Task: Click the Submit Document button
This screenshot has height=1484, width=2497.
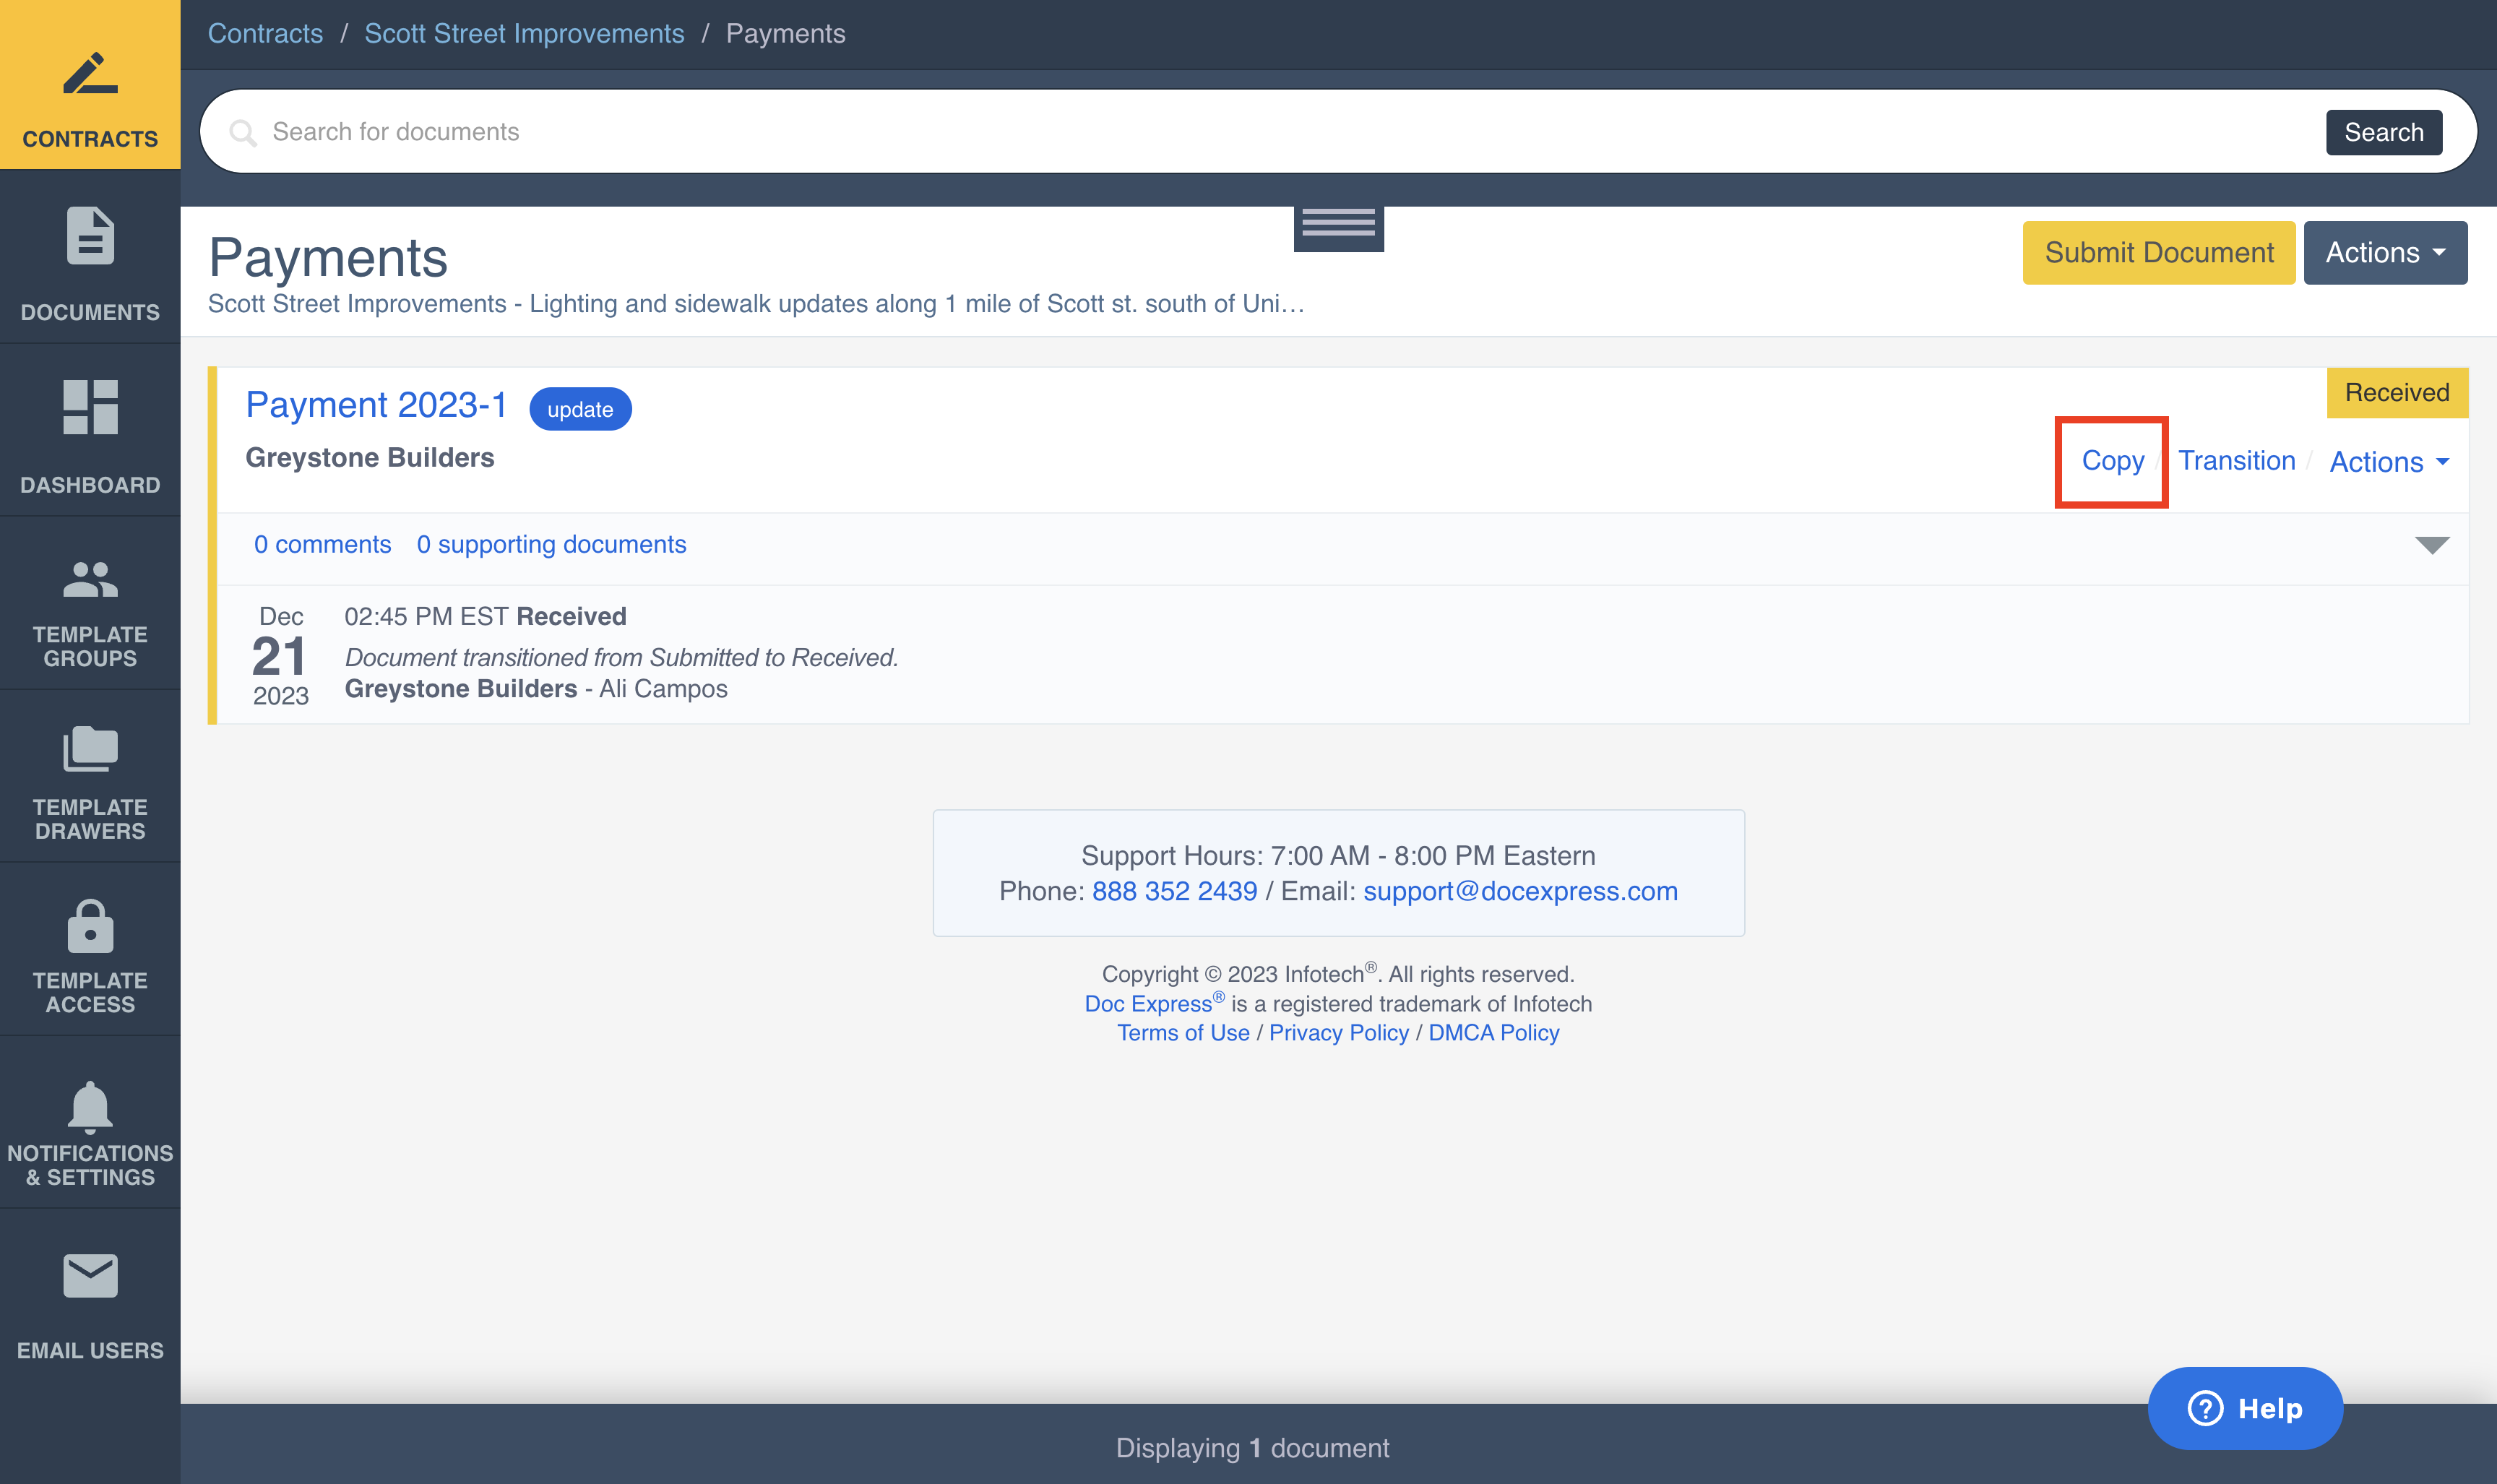Action: pos(2159,252)
